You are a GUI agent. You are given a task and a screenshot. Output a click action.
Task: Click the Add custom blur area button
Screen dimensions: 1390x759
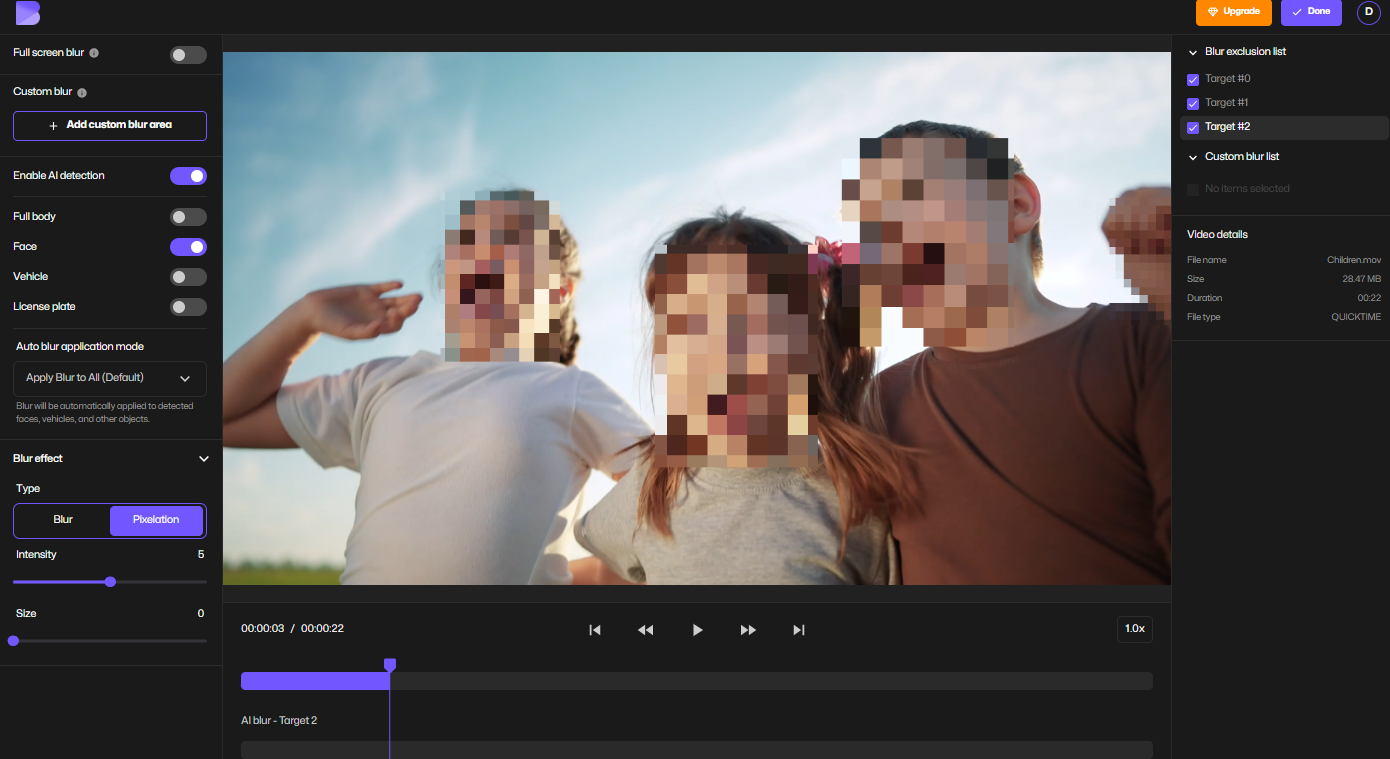tap(109, 126)
